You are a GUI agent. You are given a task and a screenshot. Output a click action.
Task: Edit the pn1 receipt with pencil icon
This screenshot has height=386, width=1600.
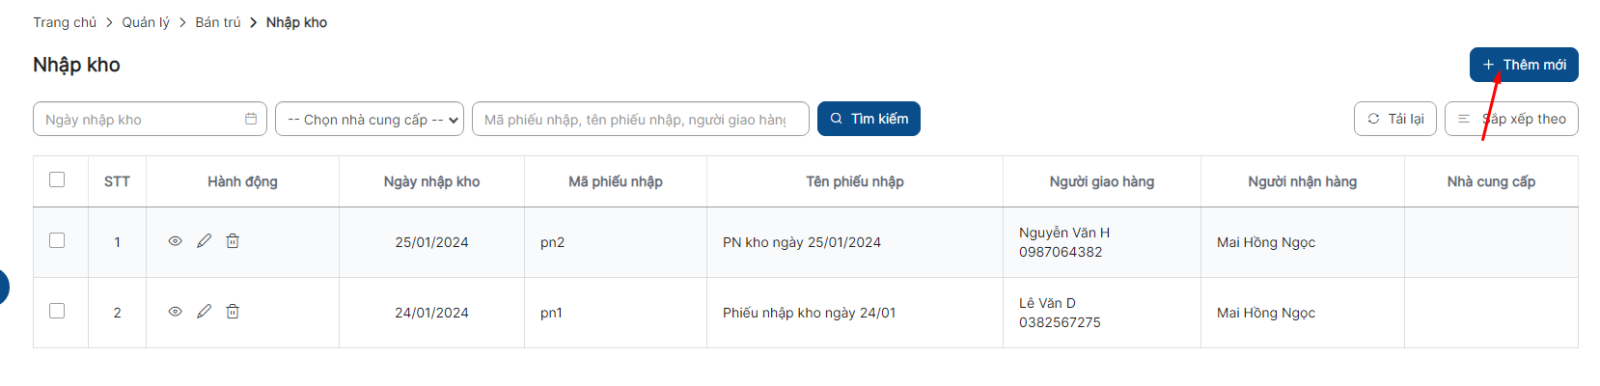click(x=204, y=312)
